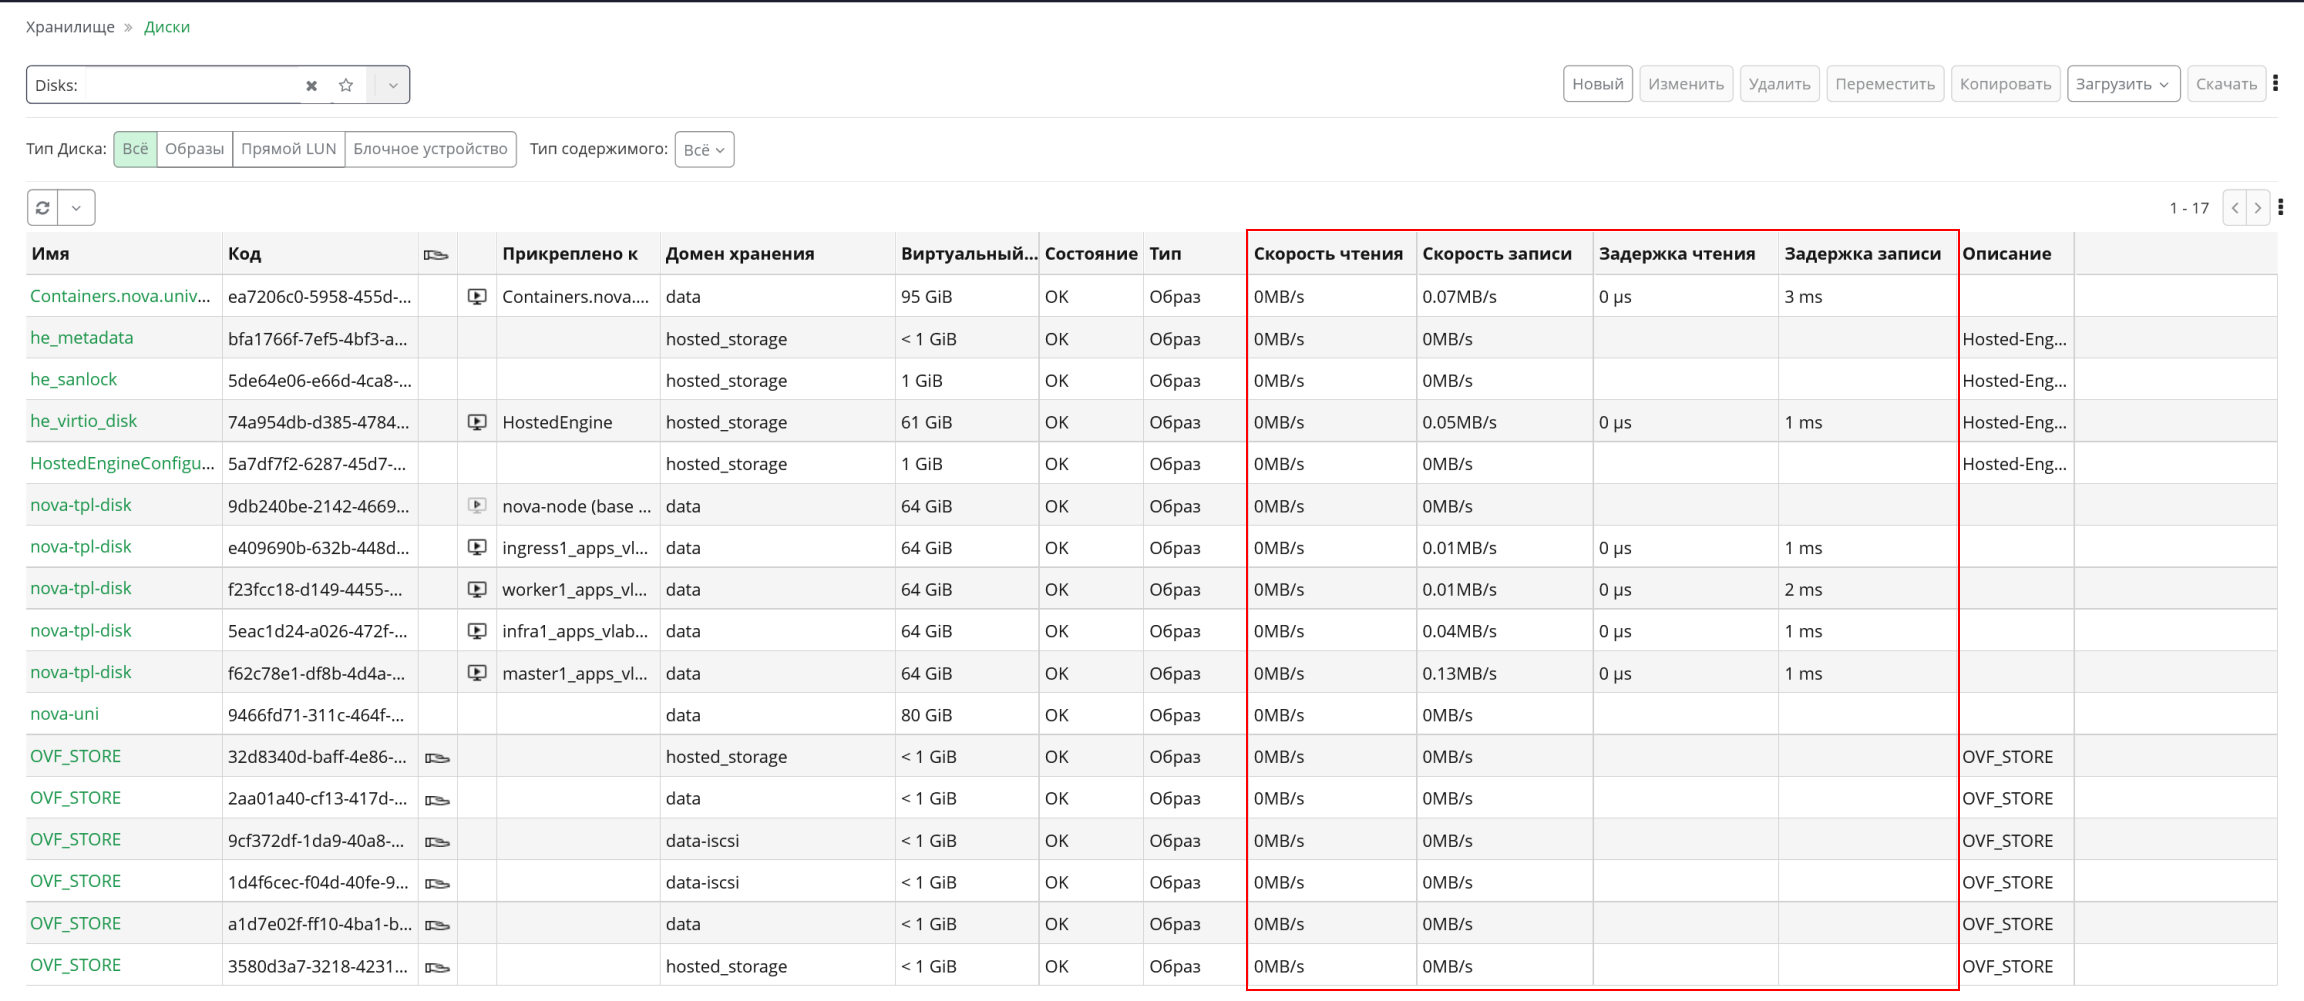This screenshot has width=2304, height=1001.
Task: Open nova-tpl-disk attached to master1_apps
Action: point(81,672)
